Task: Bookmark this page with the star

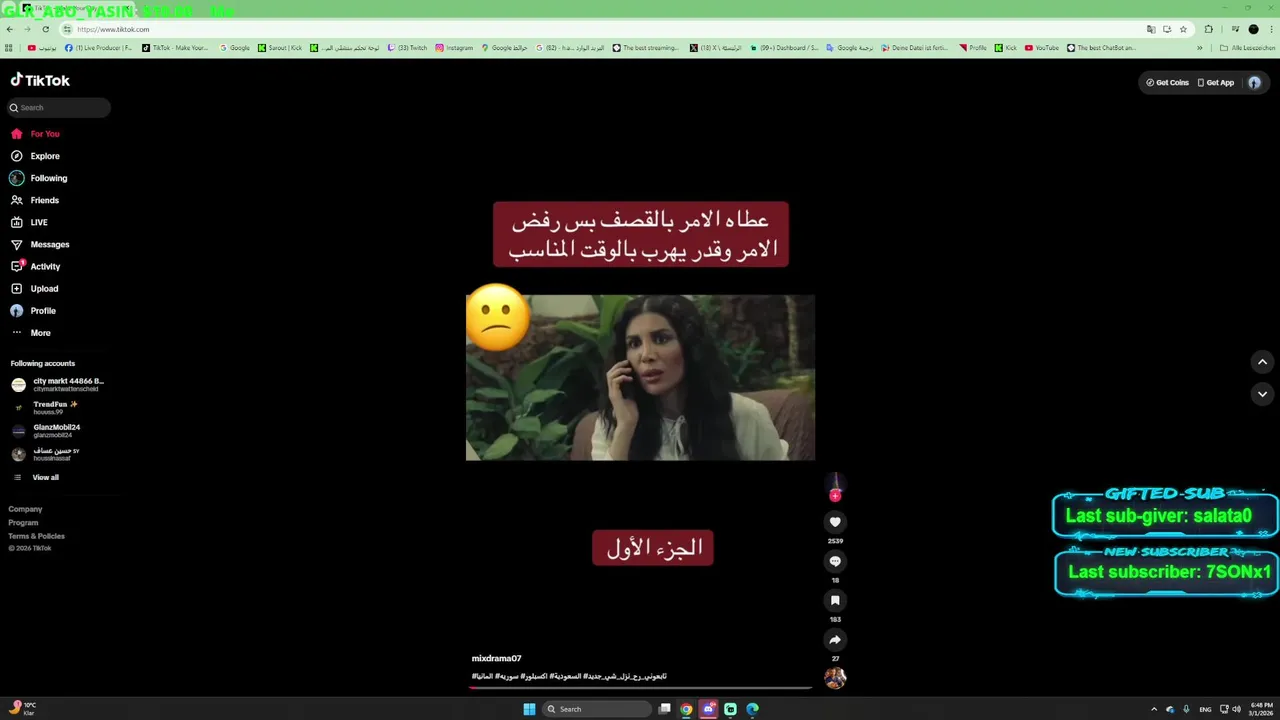Action: (1183, 29)
